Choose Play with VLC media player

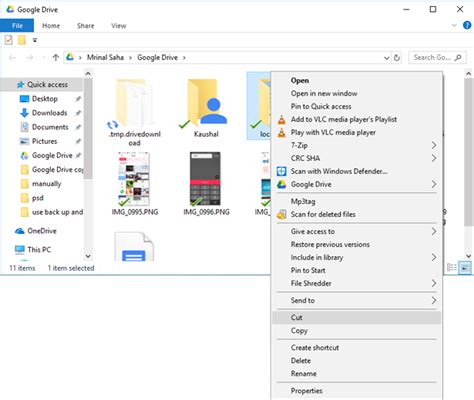356,132
